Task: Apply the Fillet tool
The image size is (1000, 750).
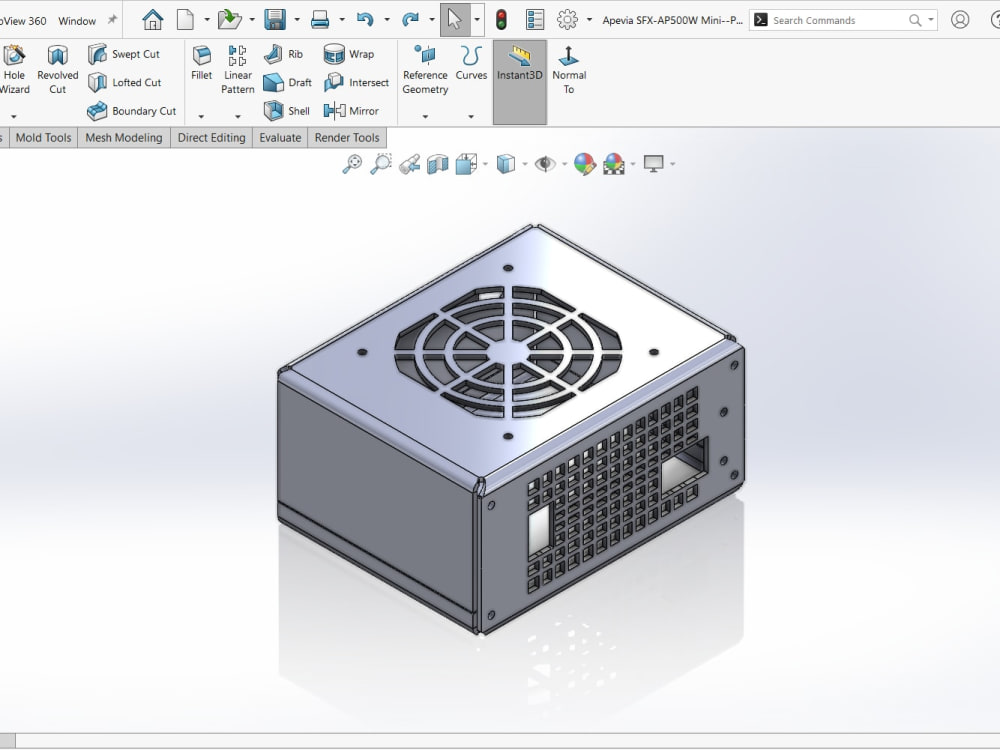Action: [202, 62]
